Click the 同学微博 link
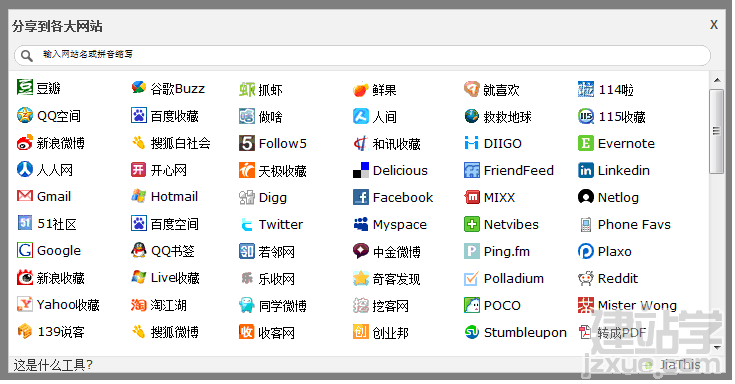The image size is (735, 384). click(283, 306)
